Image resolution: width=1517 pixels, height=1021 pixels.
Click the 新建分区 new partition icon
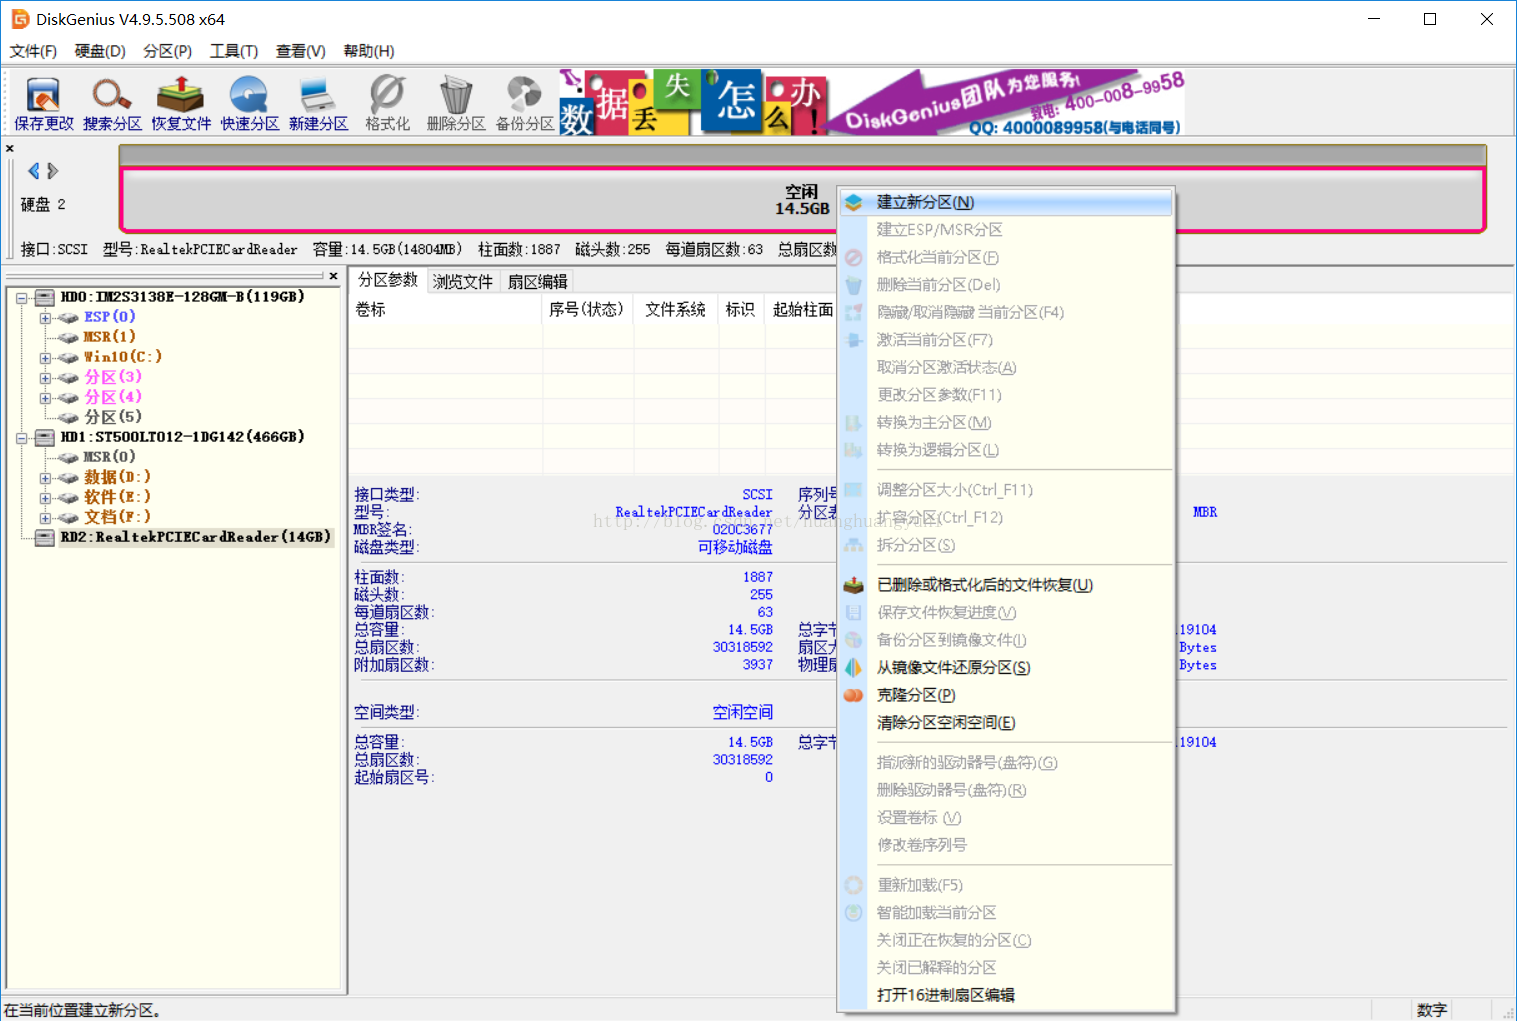coord(318,103)
